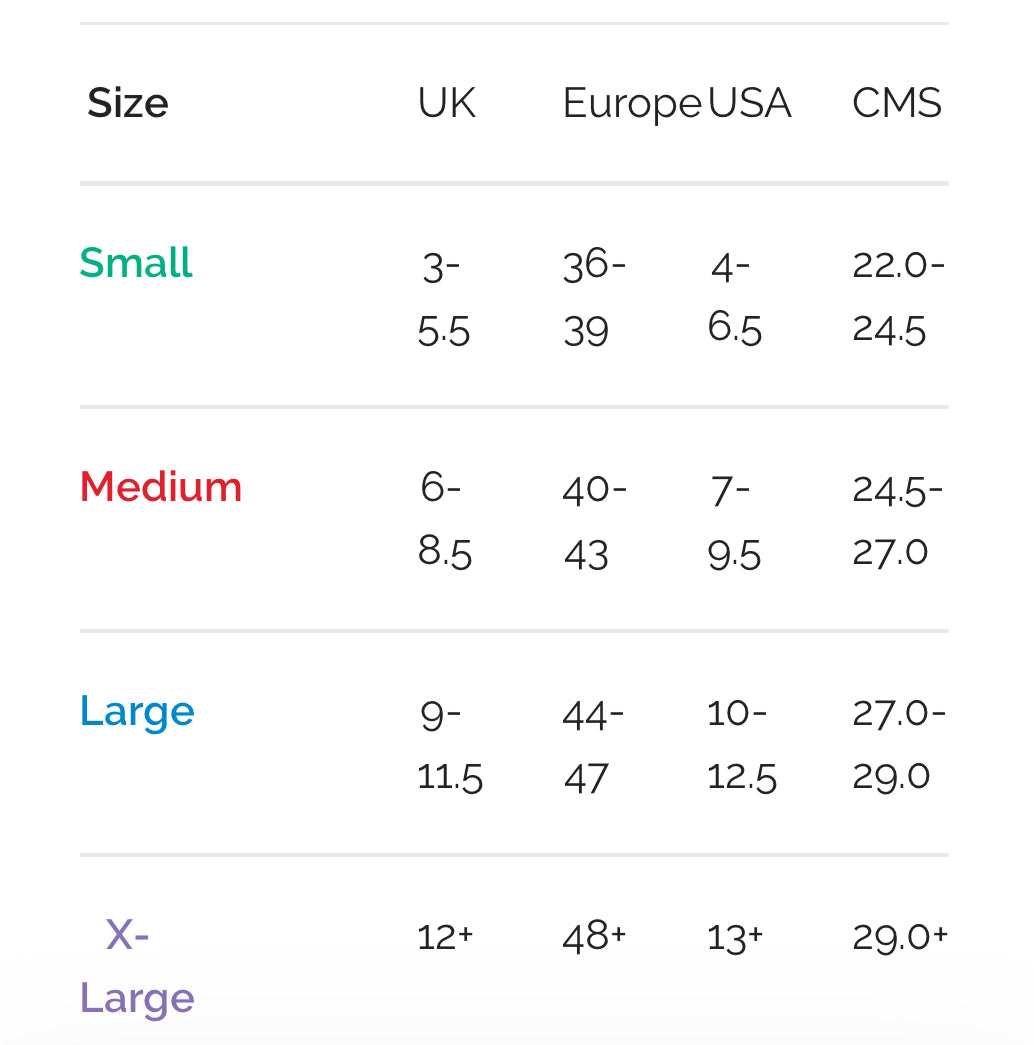Select the X-Large size label
The height and width of the screenshot is (1045, 1034).
136,967
